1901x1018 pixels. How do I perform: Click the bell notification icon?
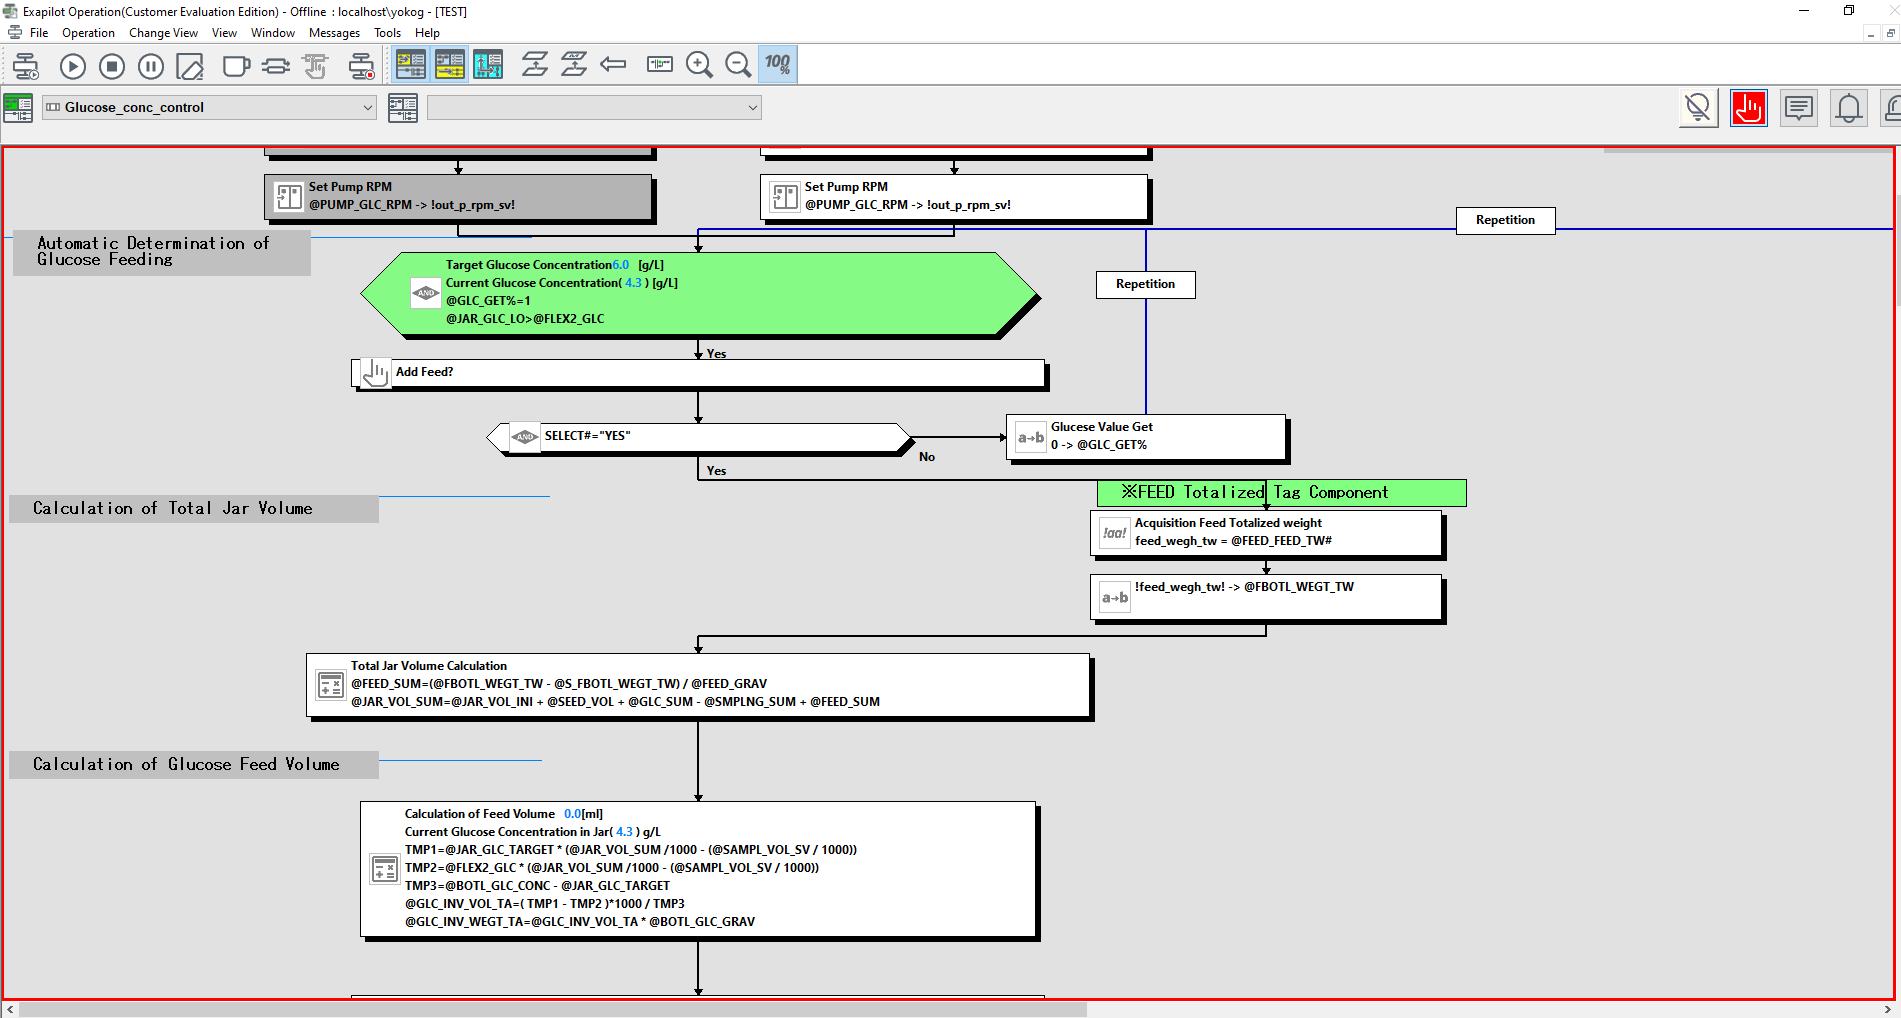1849,108
